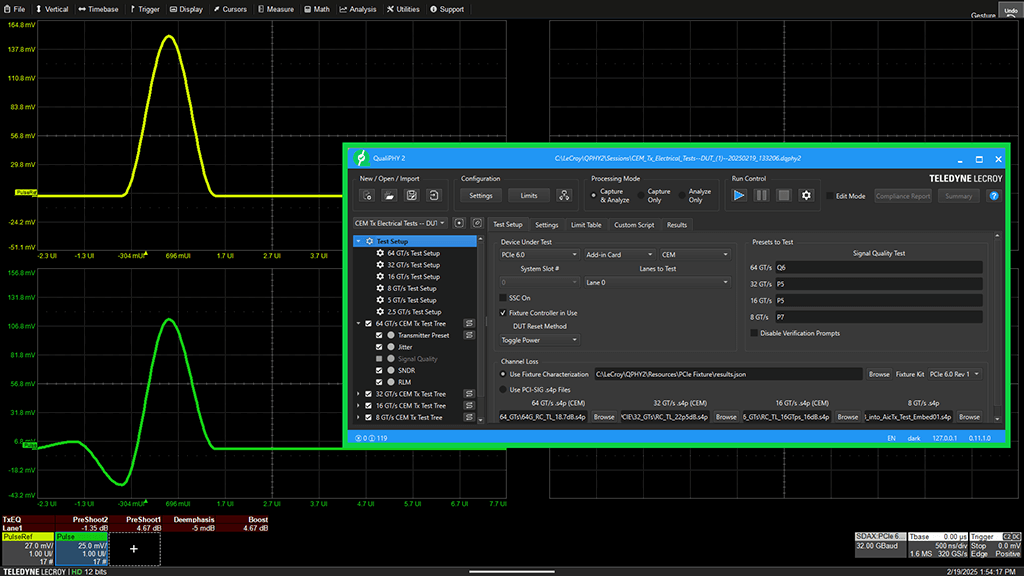This screenshot has height=576, width=1024.
Task: Uncheck Fixture Controller in Use
Action: click(502, 313)
